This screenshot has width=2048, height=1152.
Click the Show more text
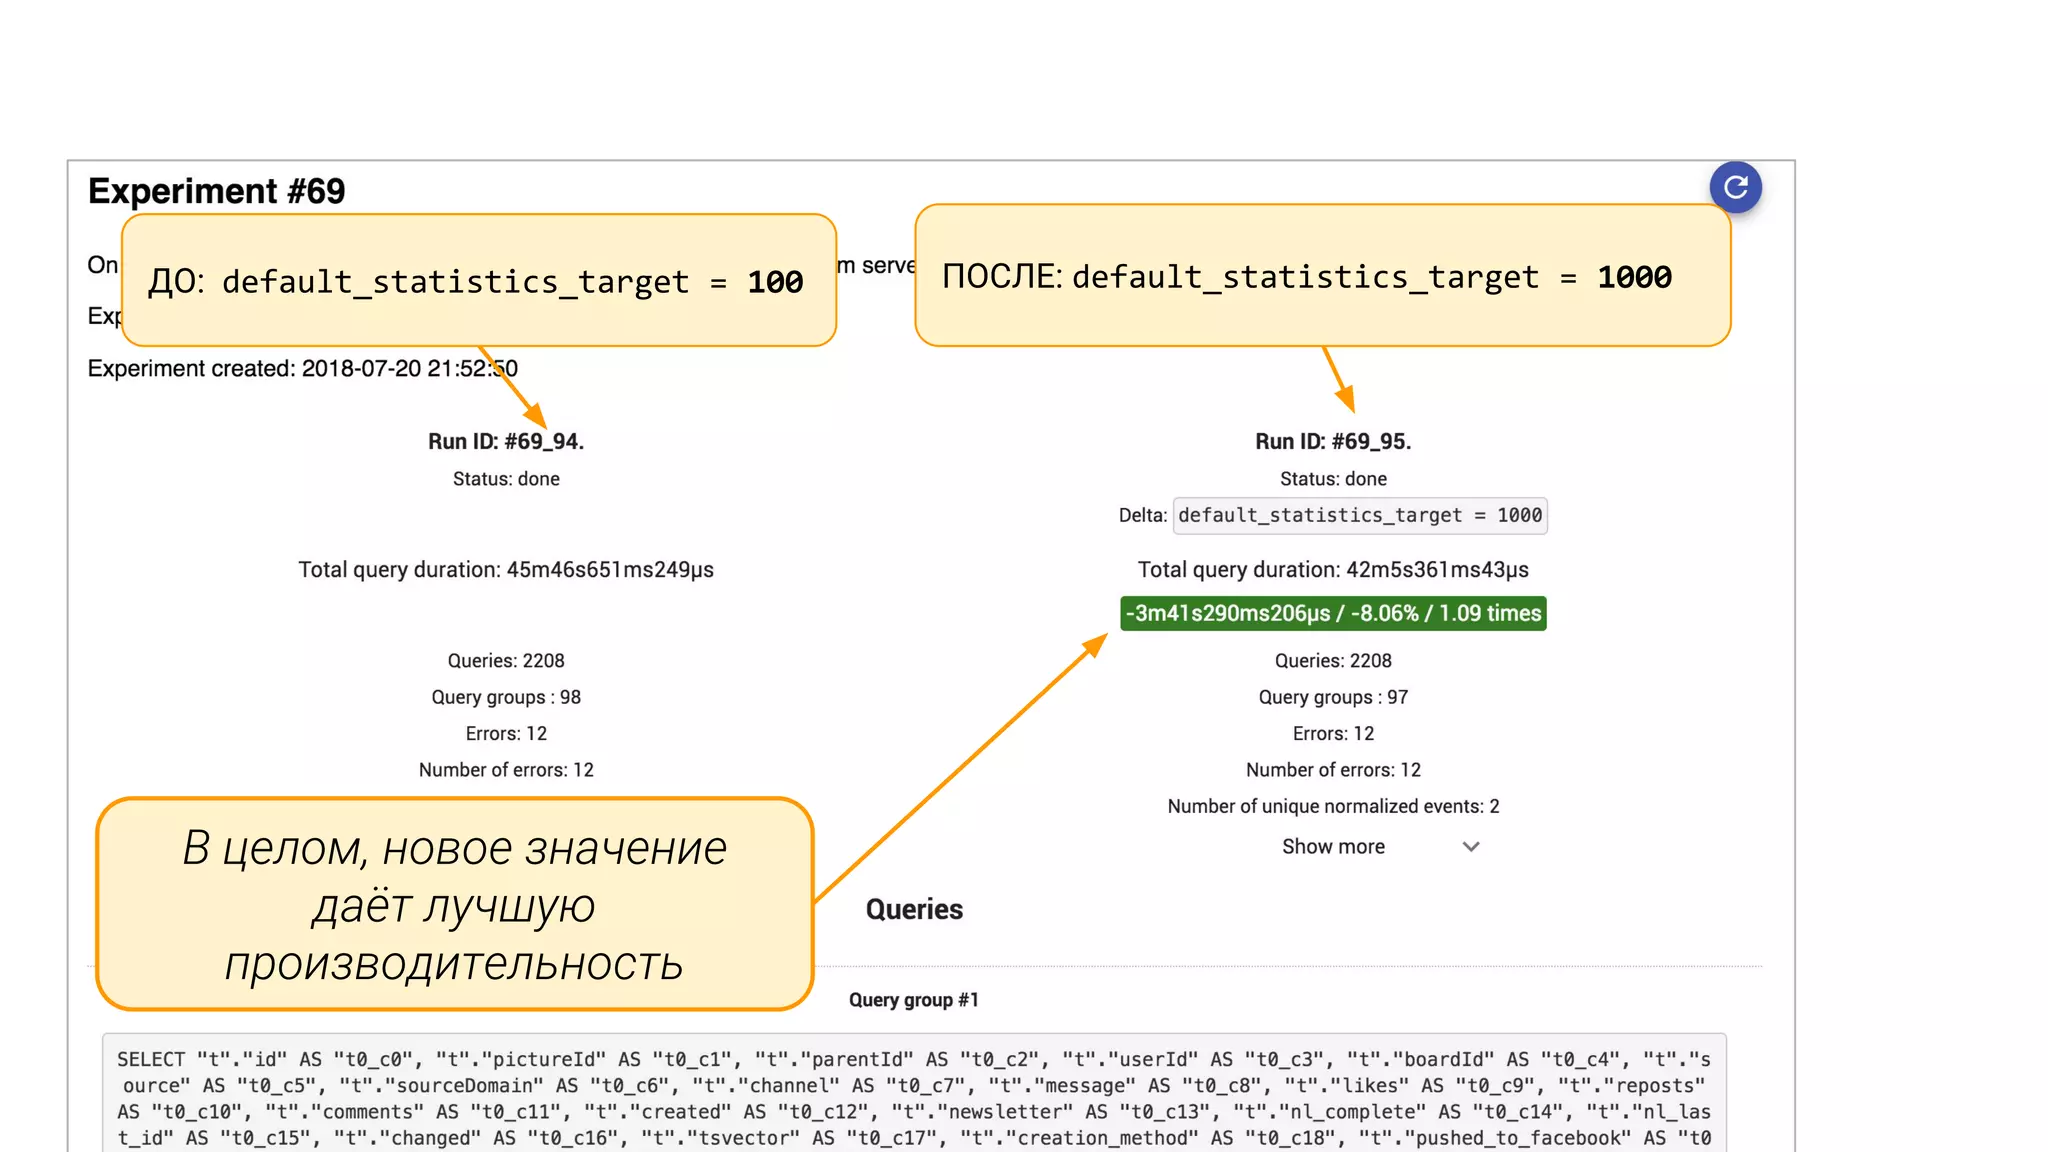point(1333,846)
